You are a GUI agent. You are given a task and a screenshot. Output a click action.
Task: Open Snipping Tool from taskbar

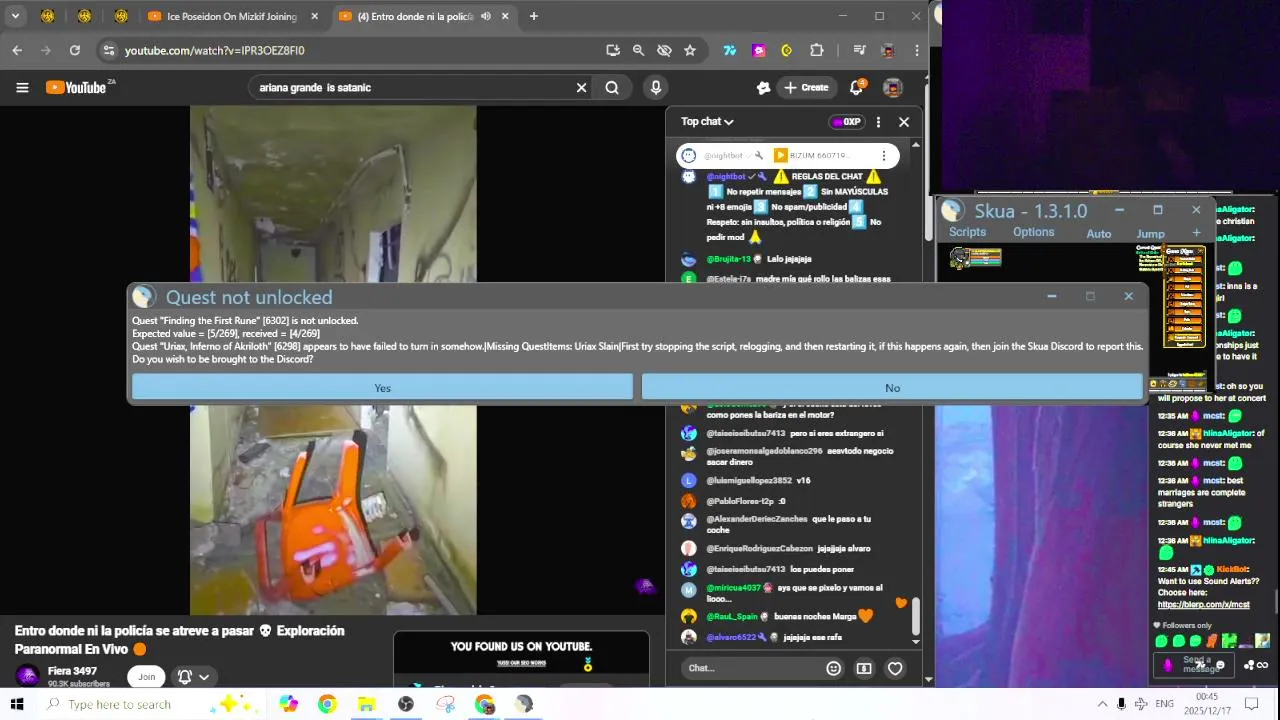pyautogui.click(x=445, y=704)
